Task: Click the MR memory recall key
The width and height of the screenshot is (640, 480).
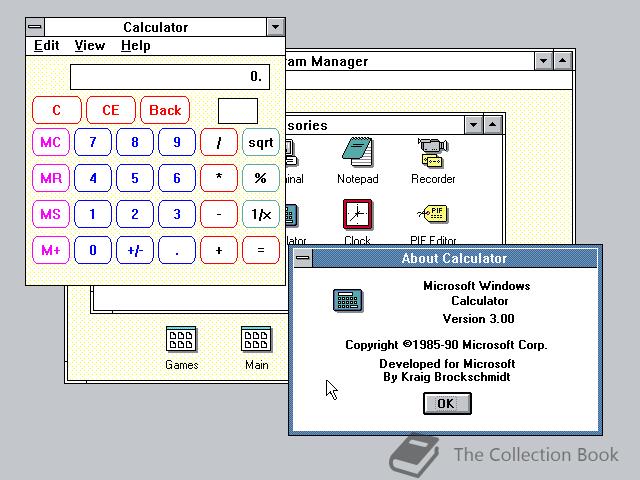Action: [51, 178]
